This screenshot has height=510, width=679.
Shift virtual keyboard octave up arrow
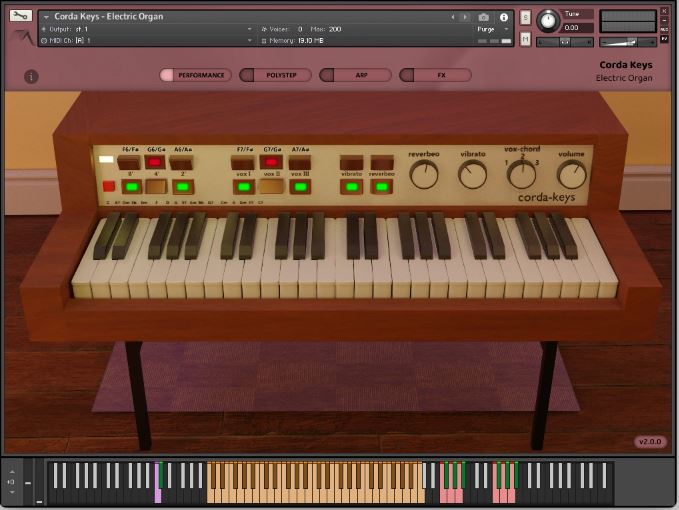click(x=12, y=472)
